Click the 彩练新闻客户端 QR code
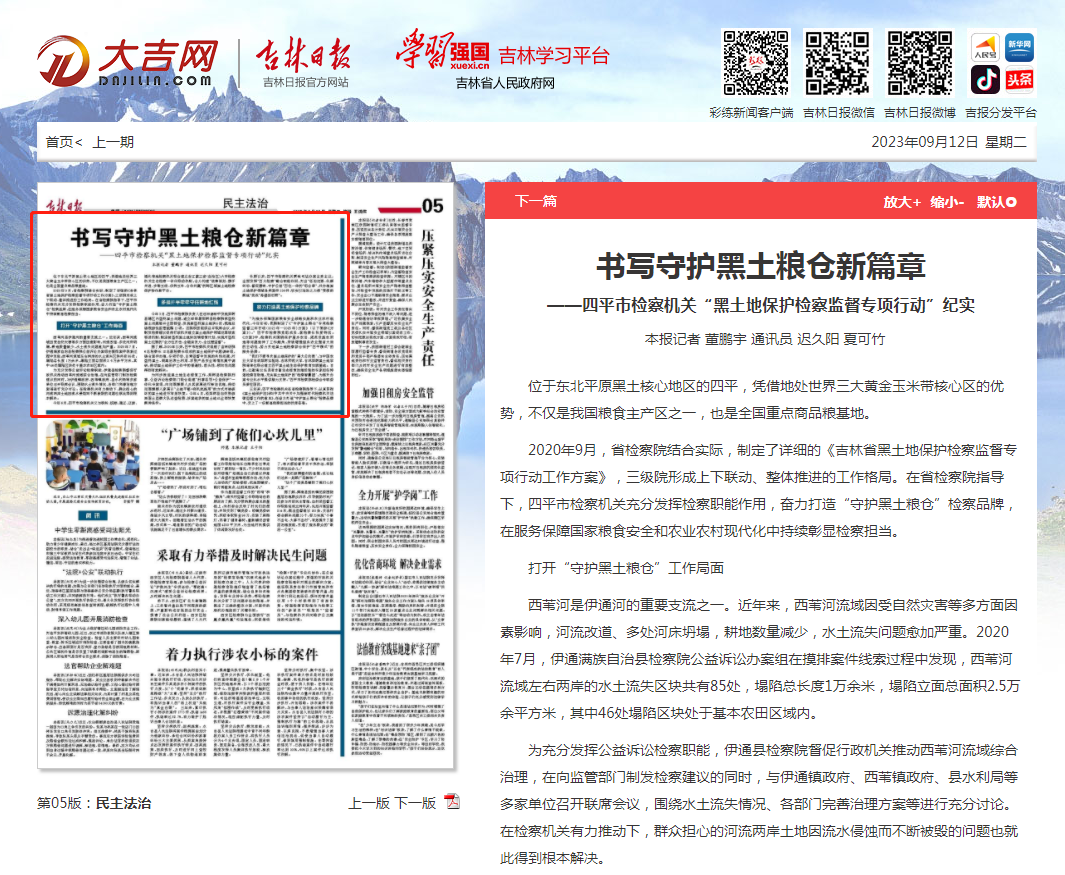 point(751,62)
